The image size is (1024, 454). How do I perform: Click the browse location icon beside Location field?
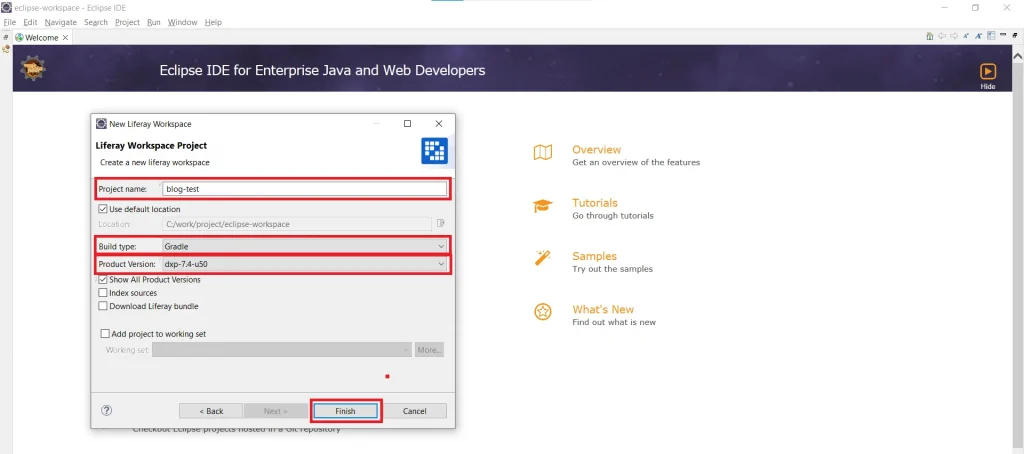point(440,224)
